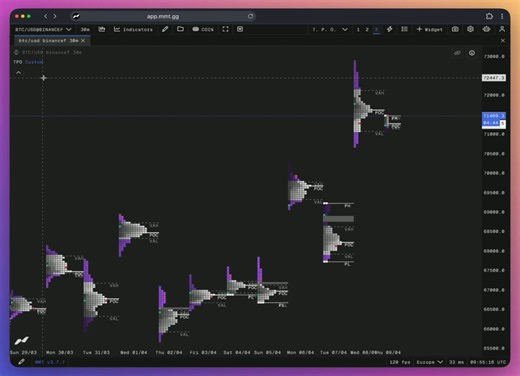Select the active layout tab 3
The width and height of the screenshot is (520, 376).
click(376, 29)
